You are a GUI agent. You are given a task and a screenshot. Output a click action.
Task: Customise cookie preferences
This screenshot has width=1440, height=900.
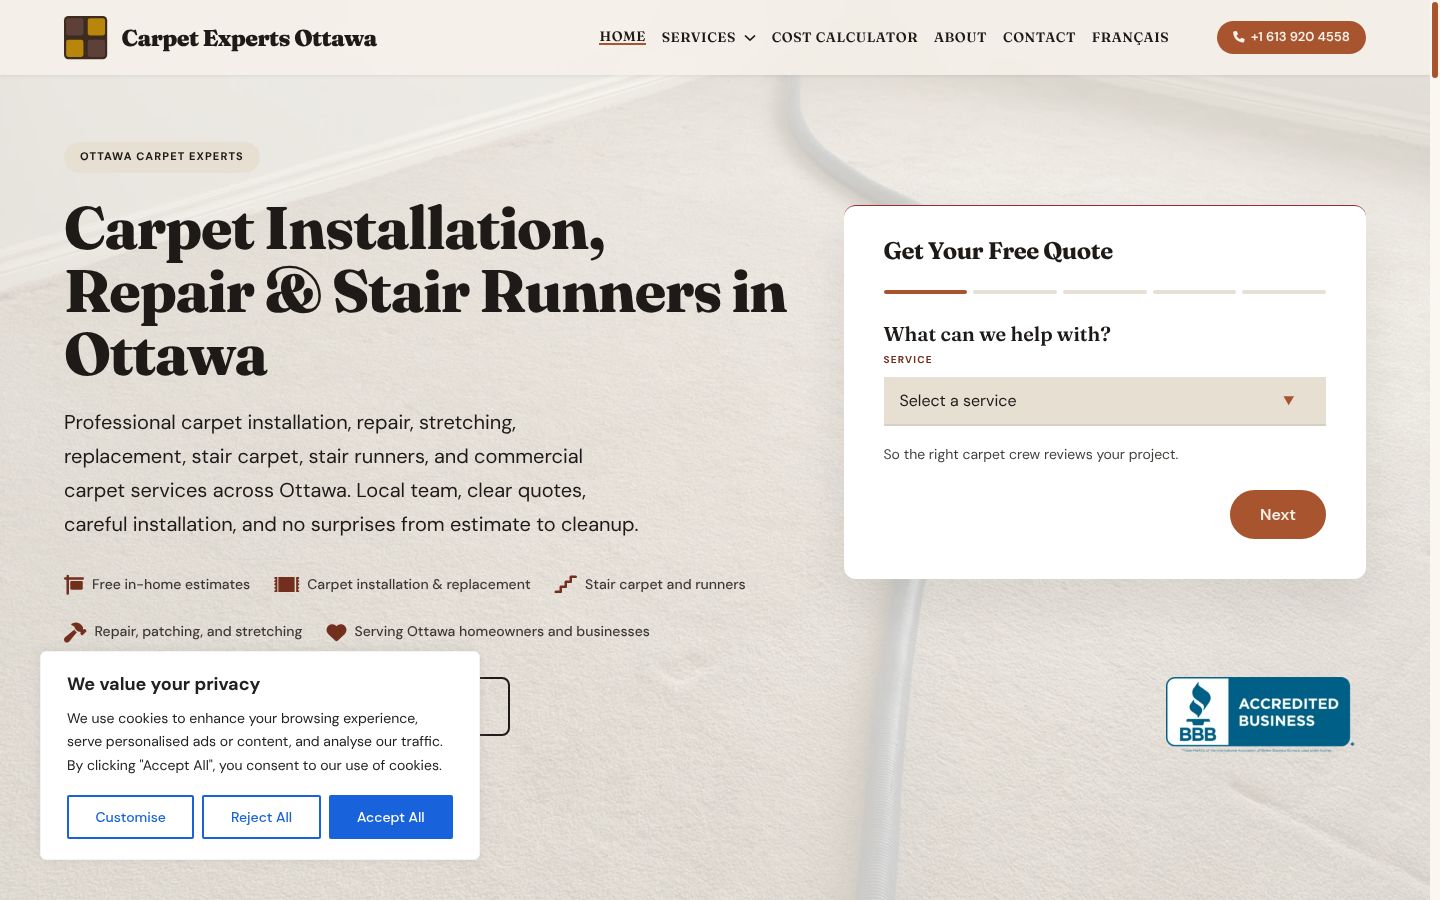coord(130,817)
